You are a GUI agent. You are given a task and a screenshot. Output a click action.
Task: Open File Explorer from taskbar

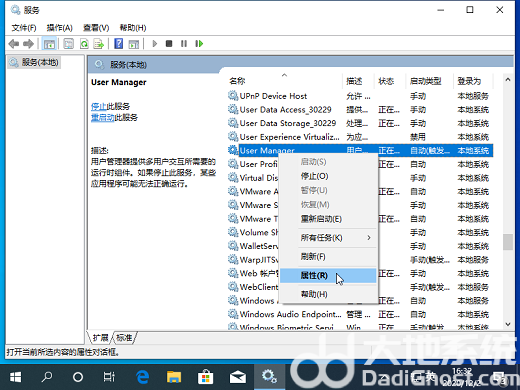[174, 377]
